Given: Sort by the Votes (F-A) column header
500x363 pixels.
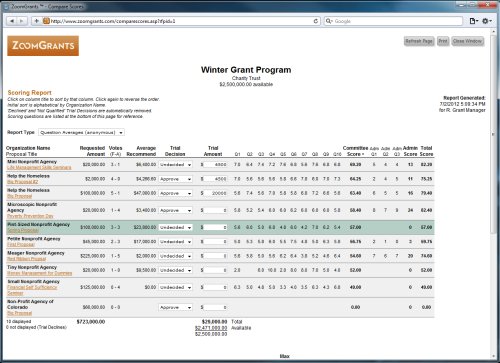Looking at the screenshot, I should 115,151.
